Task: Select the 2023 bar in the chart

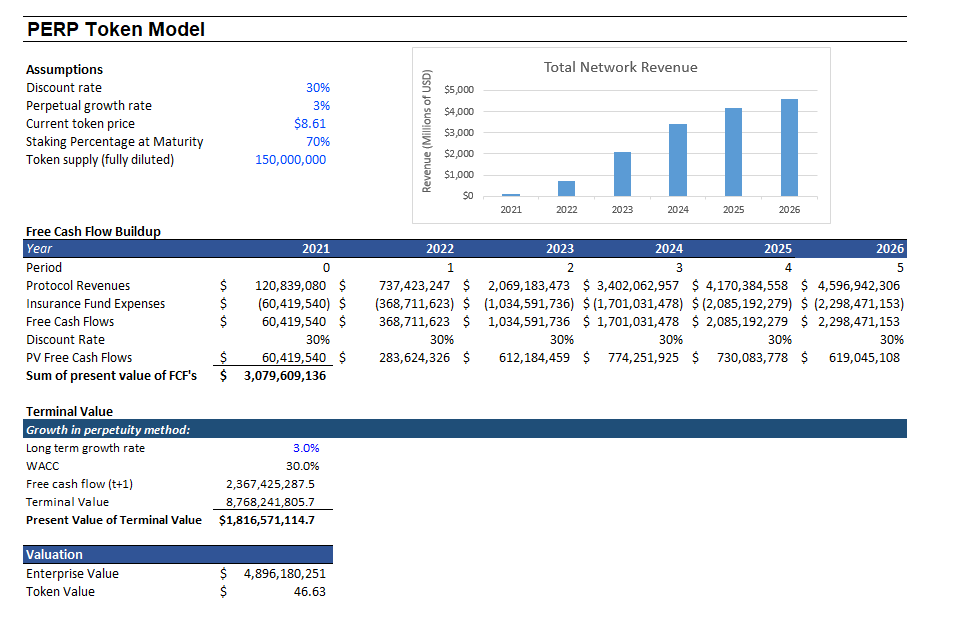Action: point(622,174)
